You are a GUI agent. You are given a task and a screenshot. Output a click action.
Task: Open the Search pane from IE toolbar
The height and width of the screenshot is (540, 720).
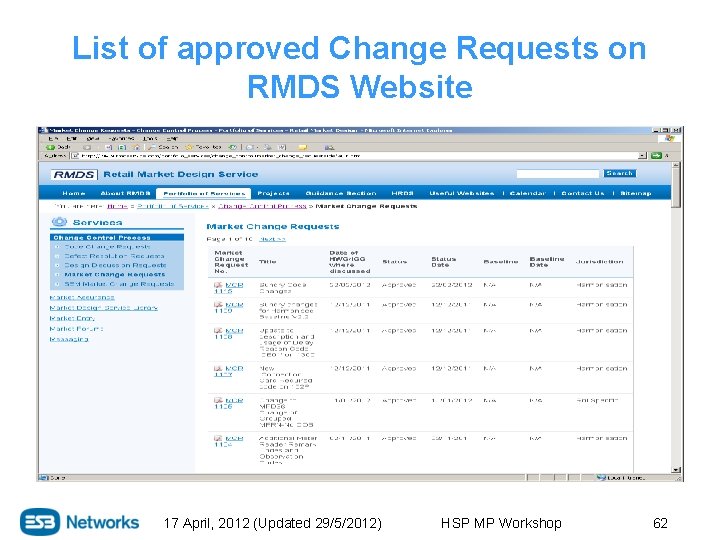[163, 147]
